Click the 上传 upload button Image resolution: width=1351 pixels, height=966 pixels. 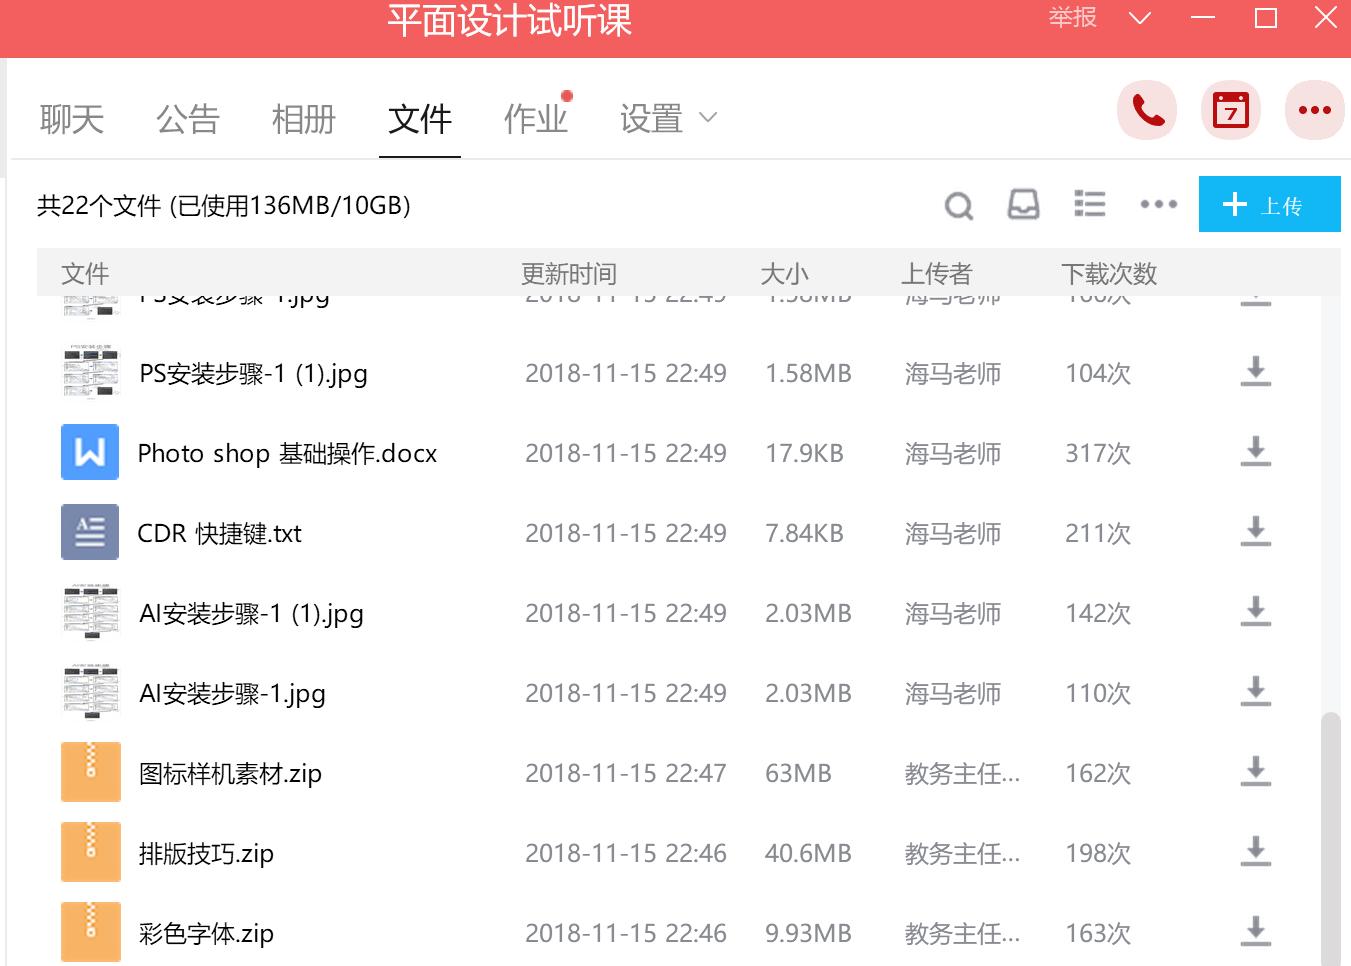1269,204
